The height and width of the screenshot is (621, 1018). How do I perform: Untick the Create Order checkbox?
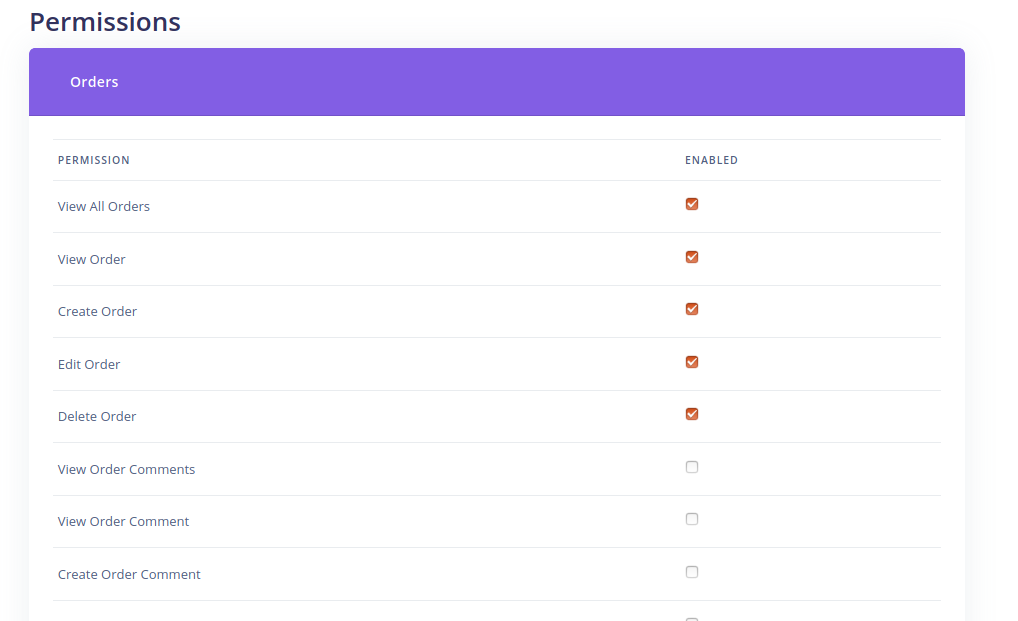click(x=692, y=309)
